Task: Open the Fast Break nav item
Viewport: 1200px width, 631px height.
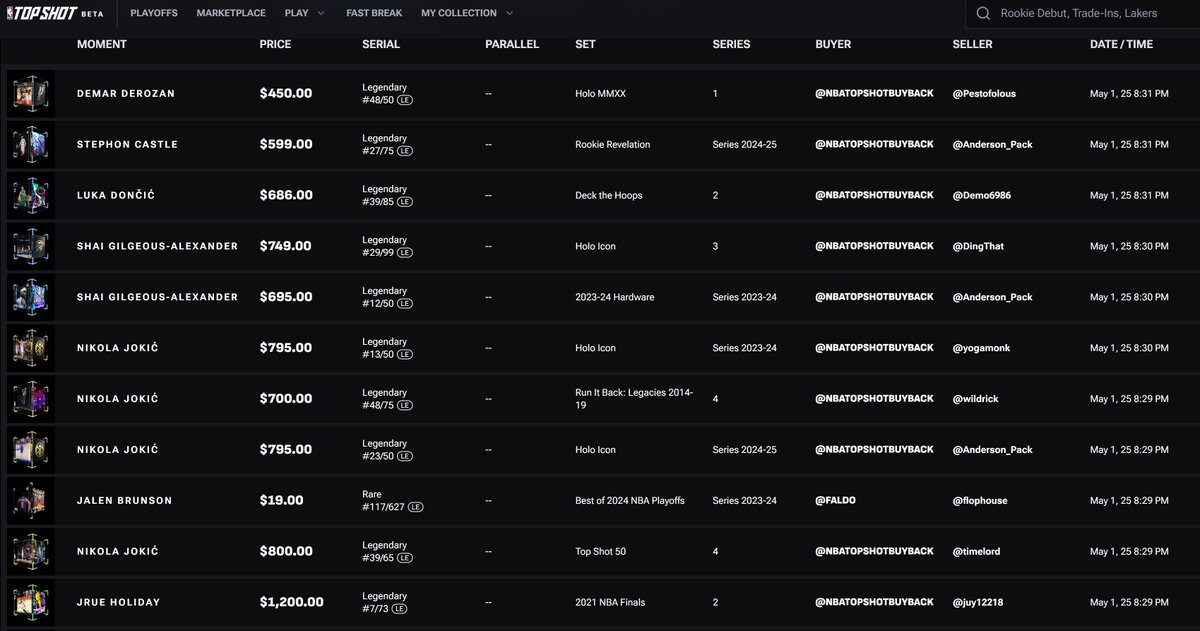Action: pos(374,13)
